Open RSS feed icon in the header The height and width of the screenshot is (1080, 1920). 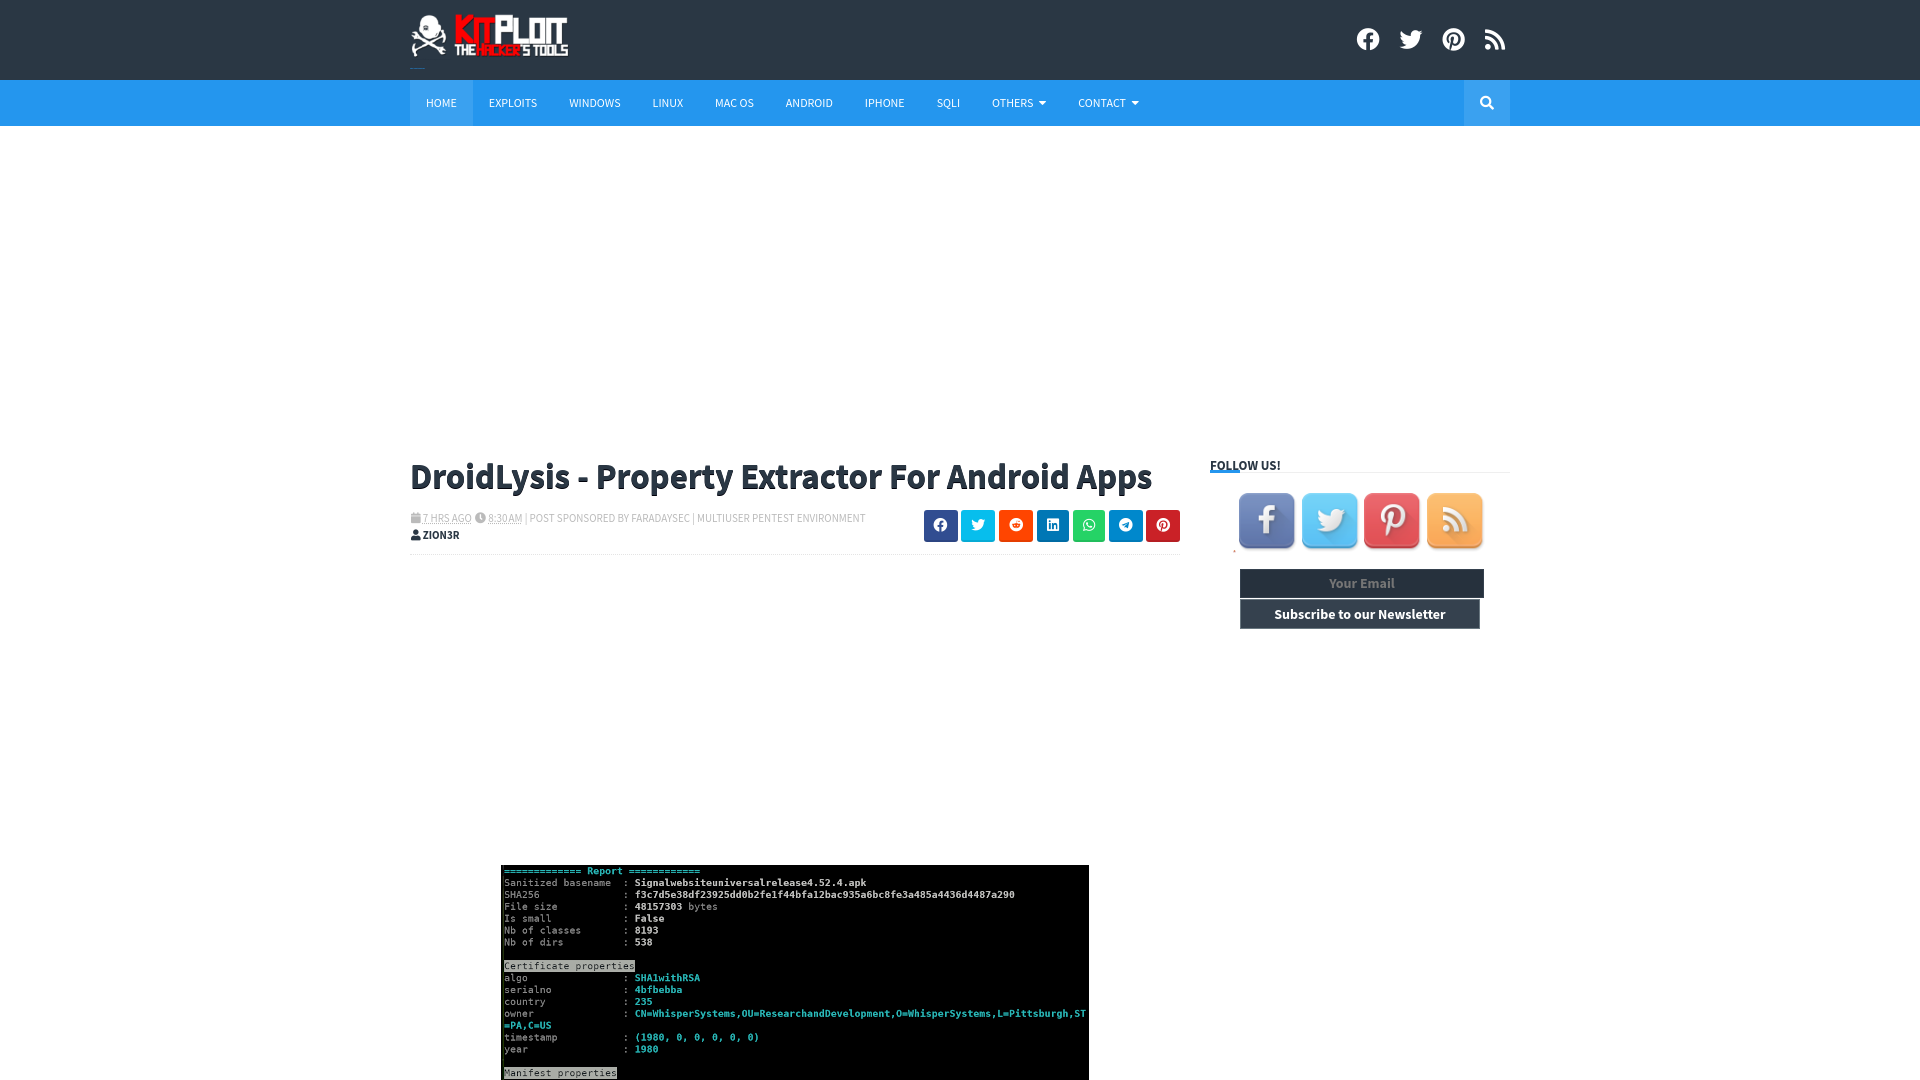(x=1495, y=40)
